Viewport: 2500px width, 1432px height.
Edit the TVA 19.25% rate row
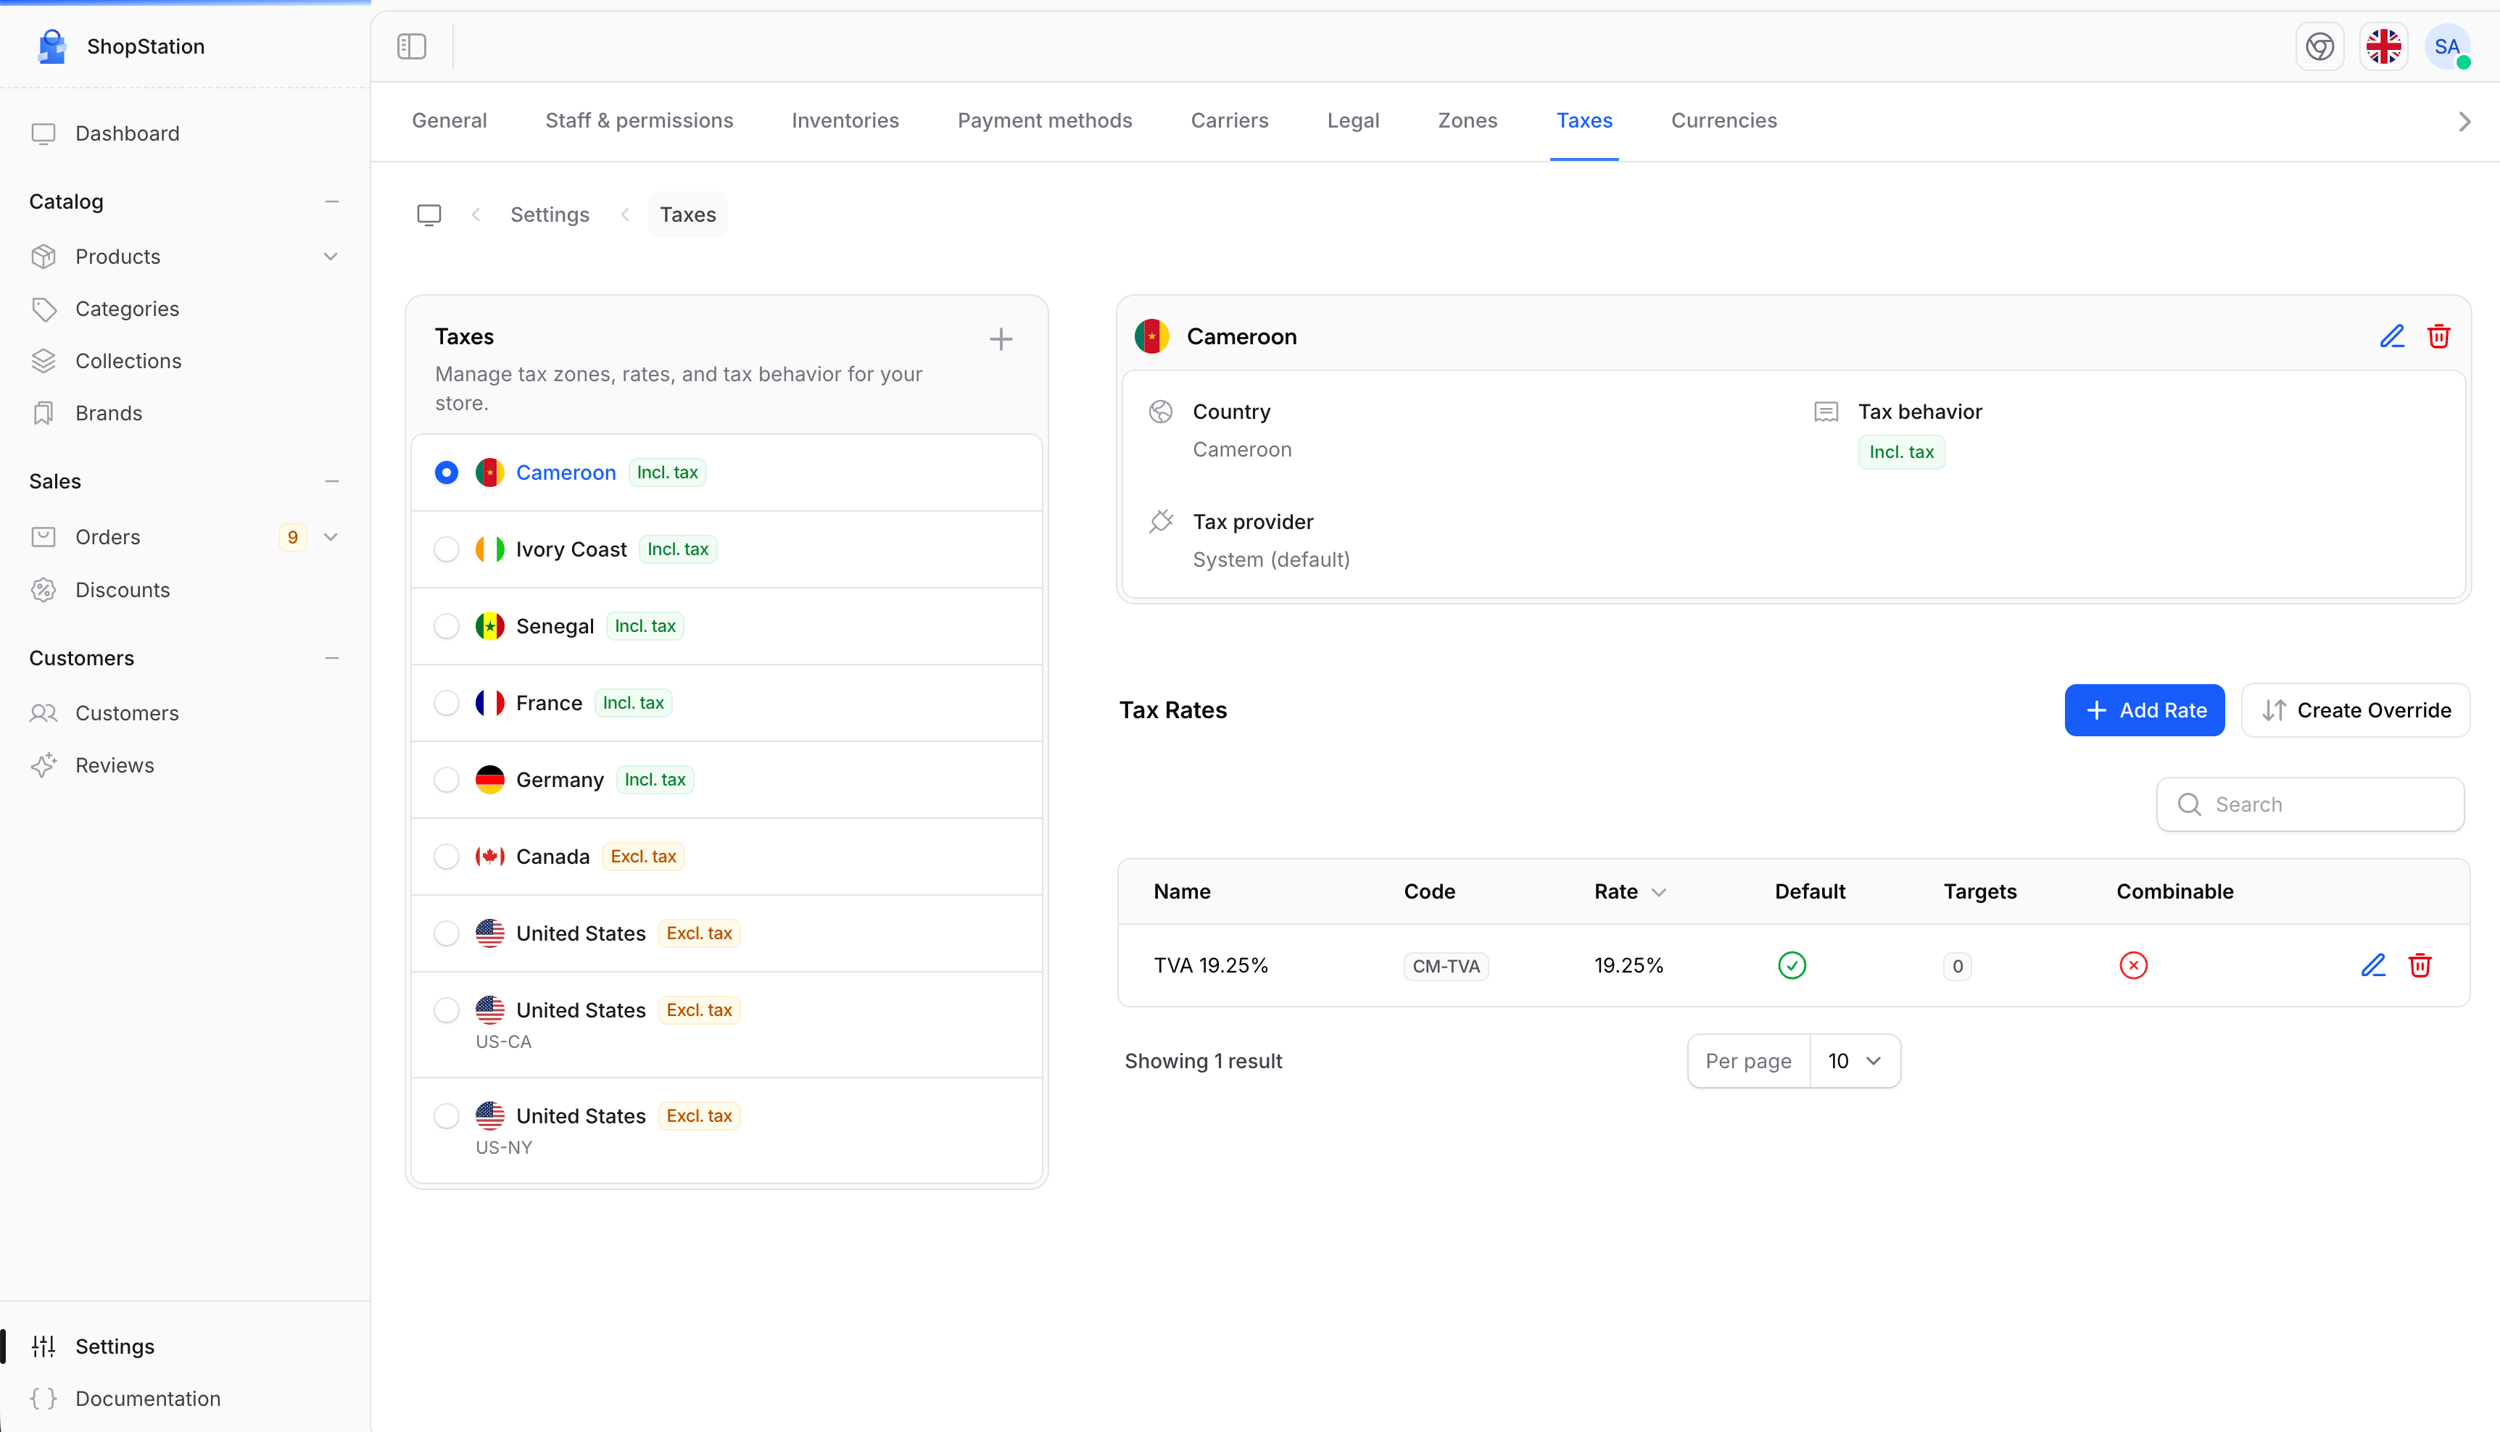pos(2373,966)
